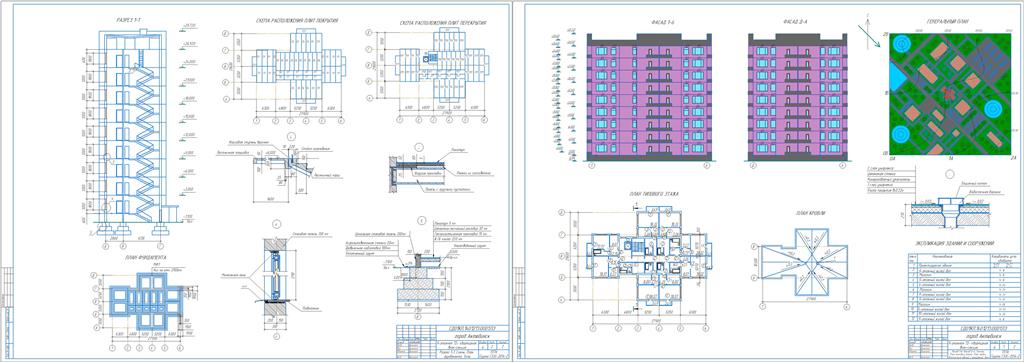Select the purple facade 1-6 elevation

(650, 97)
